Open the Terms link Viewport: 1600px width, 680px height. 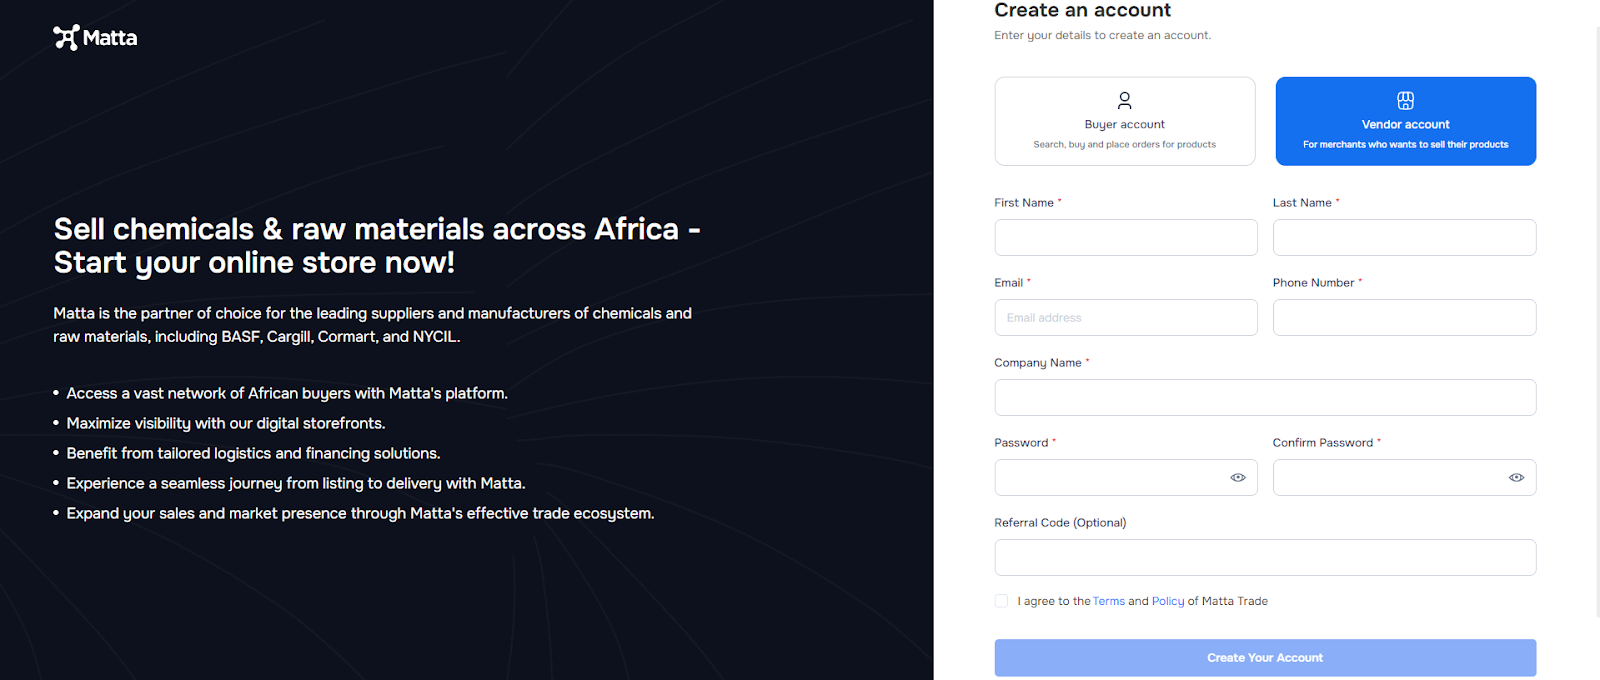(x=1109, y=601)
